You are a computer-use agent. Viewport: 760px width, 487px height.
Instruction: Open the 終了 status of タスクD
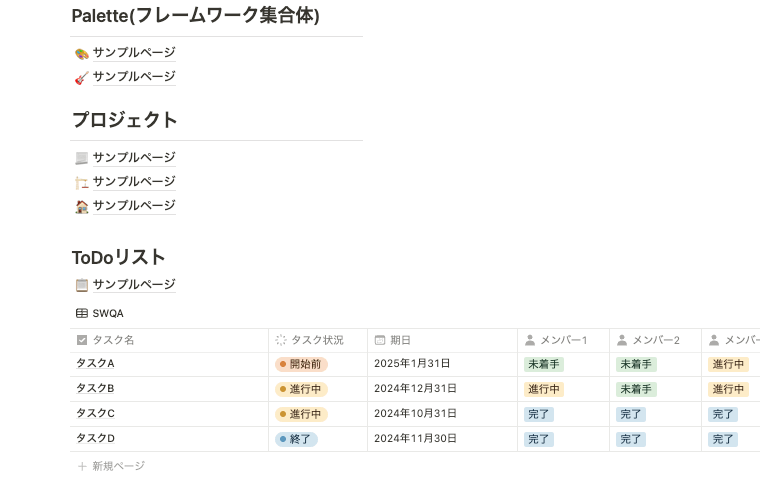297,439
